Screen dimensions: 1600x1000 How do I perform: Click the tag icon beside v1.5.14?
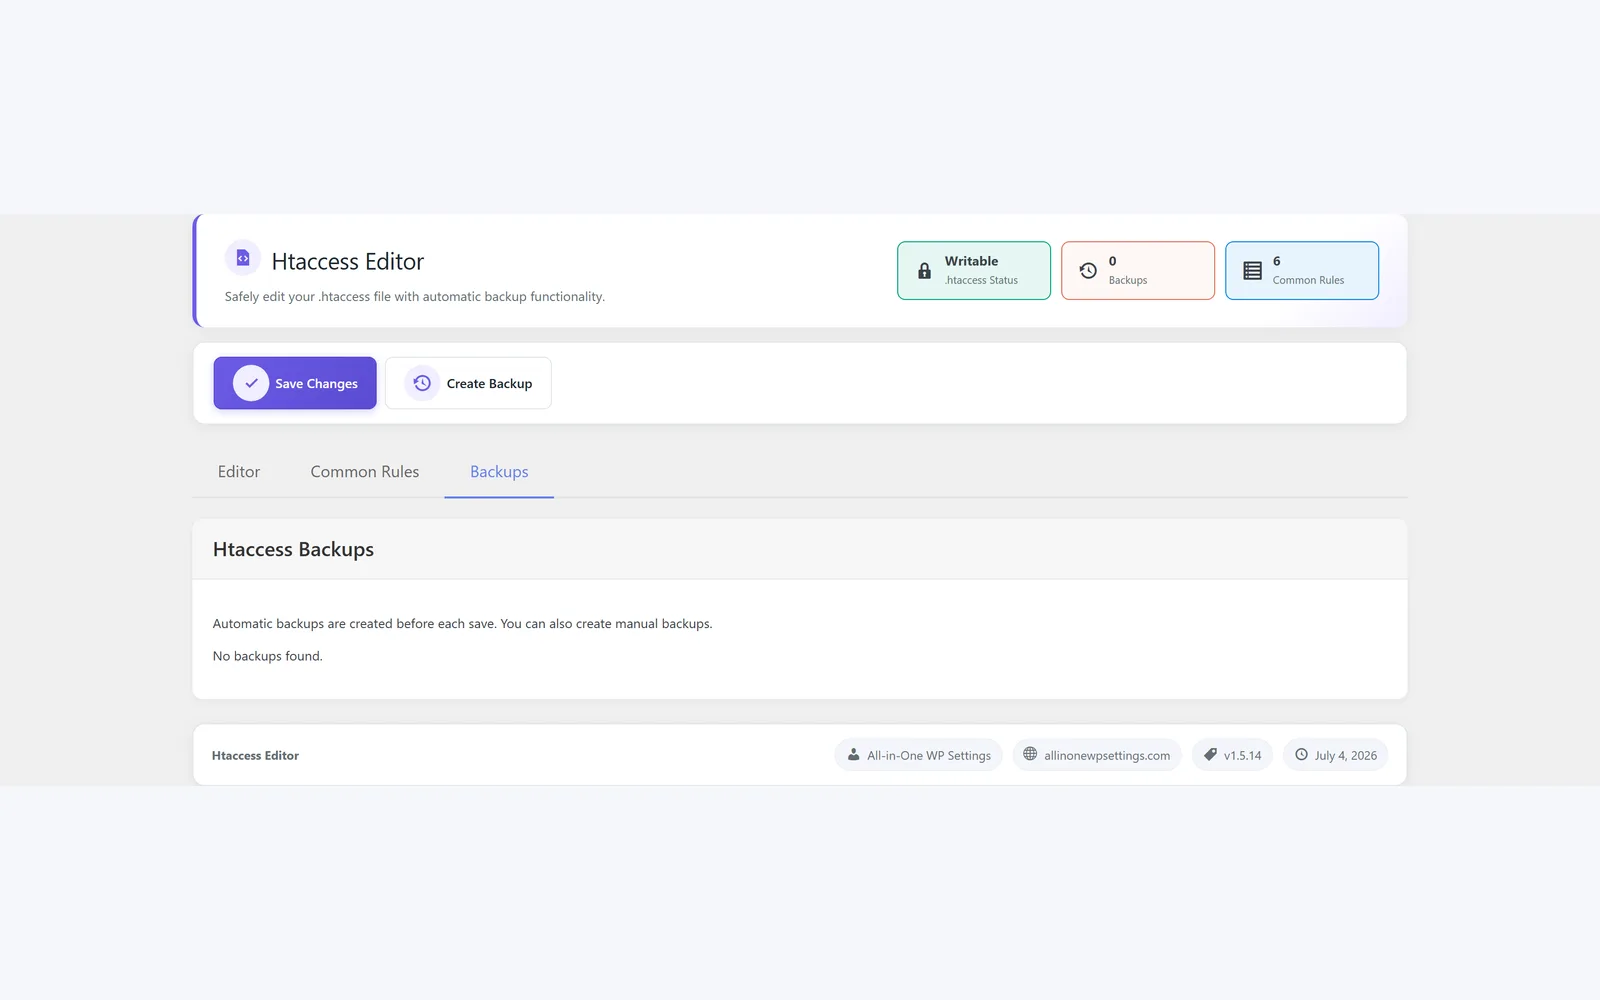coord(1210,755)
